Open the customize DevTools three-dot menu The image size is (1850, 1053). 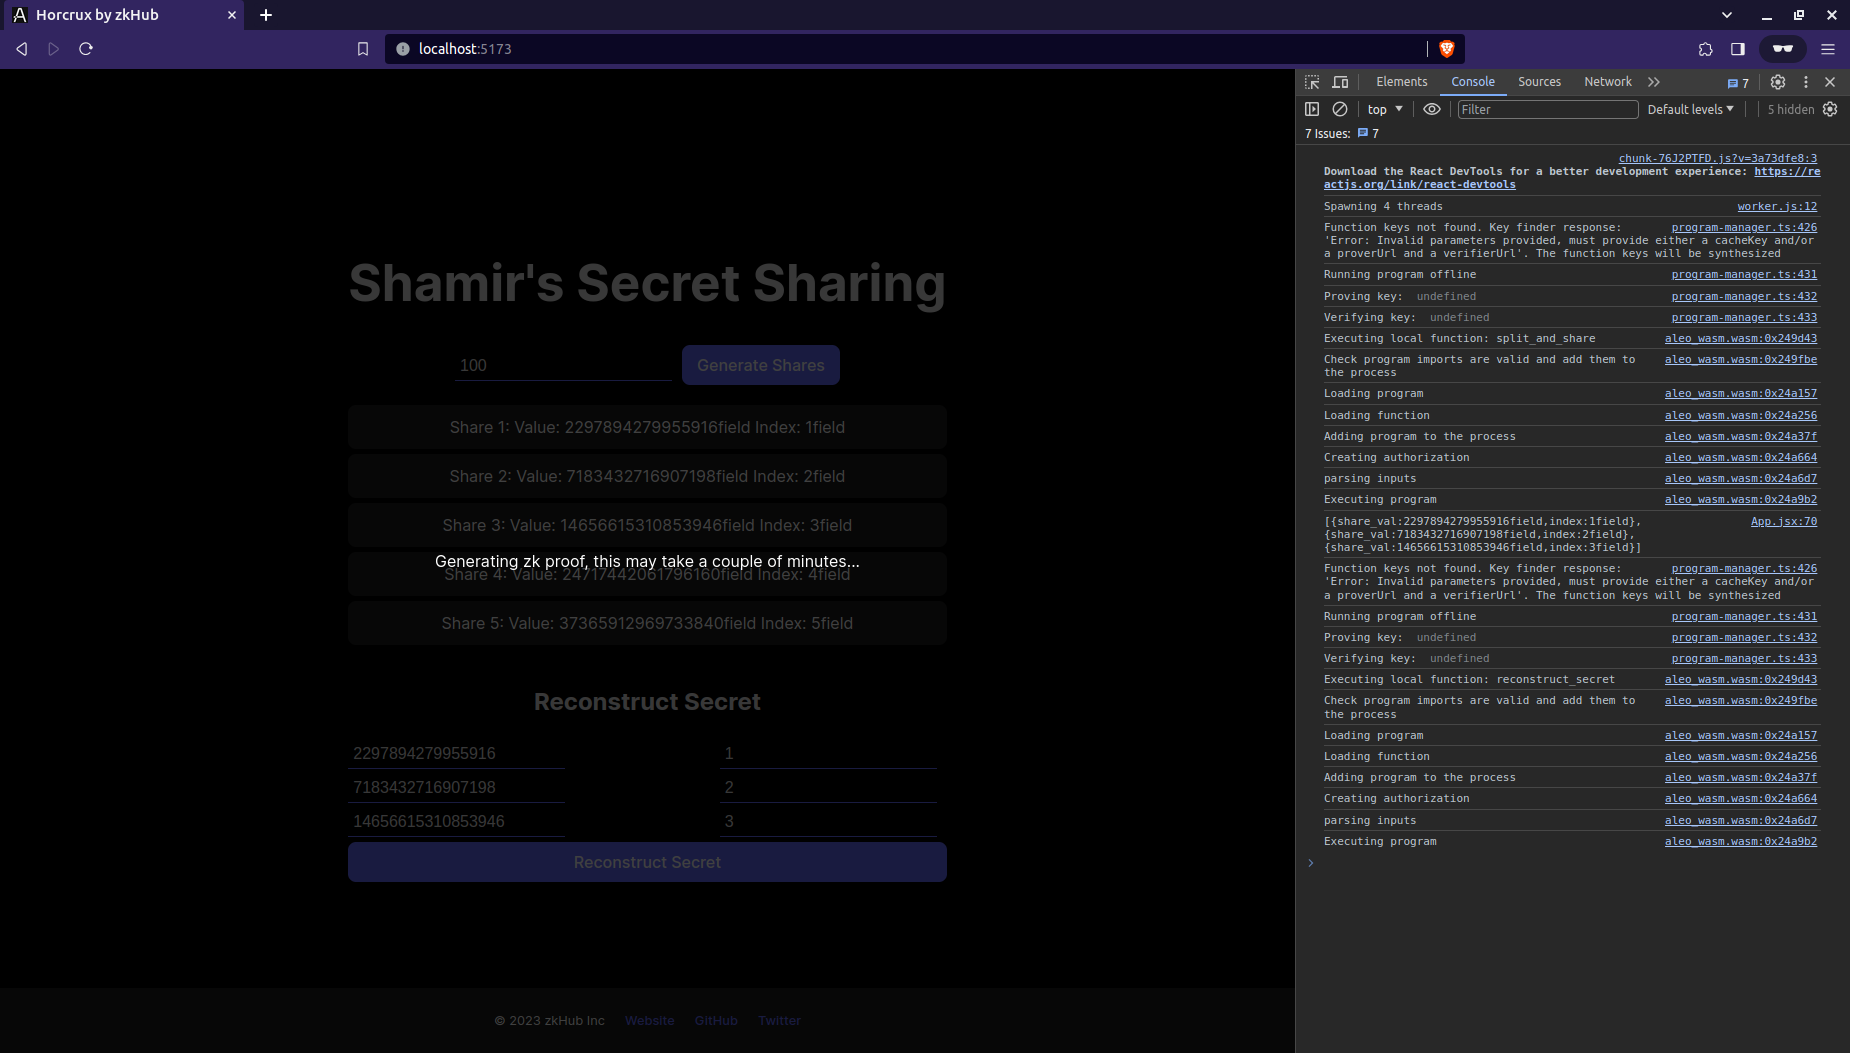[1805, 82]
